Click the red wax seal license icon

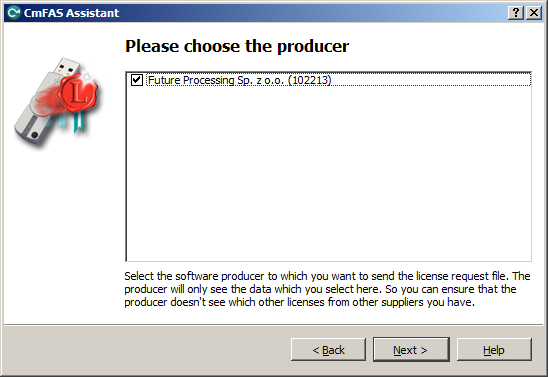[x=78, y=94]
